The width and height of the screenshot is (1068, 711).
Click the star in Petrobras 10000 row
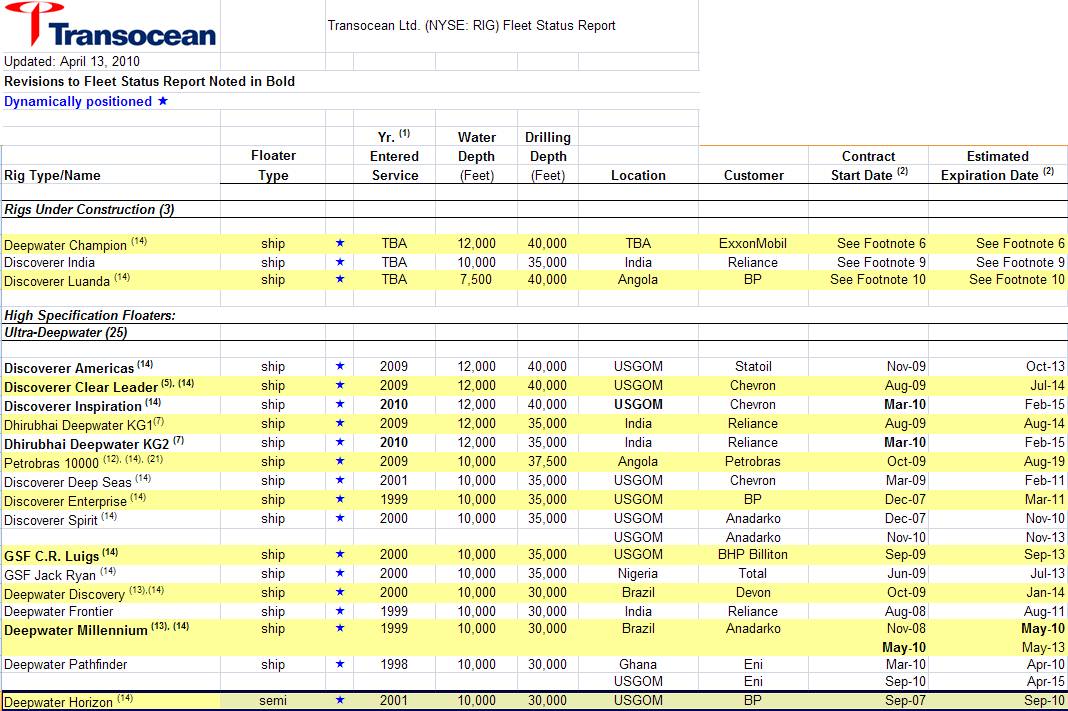coord(340,461)
